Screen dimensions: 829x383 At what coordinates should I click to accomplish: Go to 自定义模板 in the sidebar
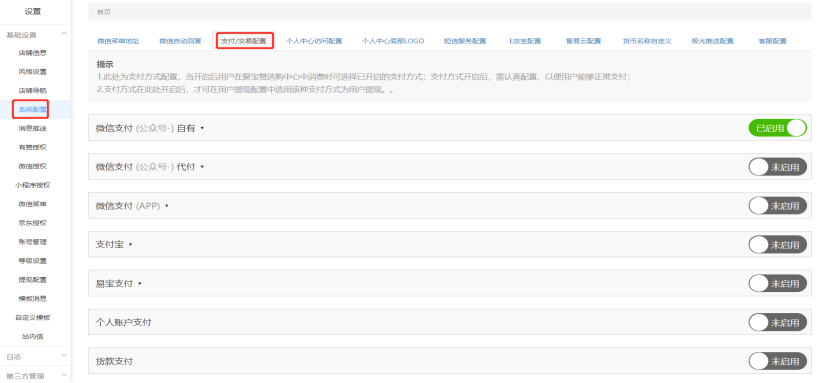(x=33, y=317)
